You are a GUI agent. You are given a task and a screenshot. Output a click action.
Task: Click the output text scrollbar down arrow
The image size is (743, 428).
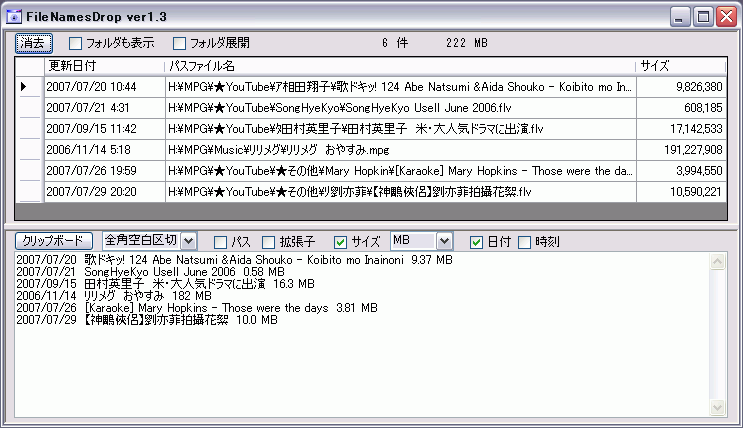[x=717, y=409]
